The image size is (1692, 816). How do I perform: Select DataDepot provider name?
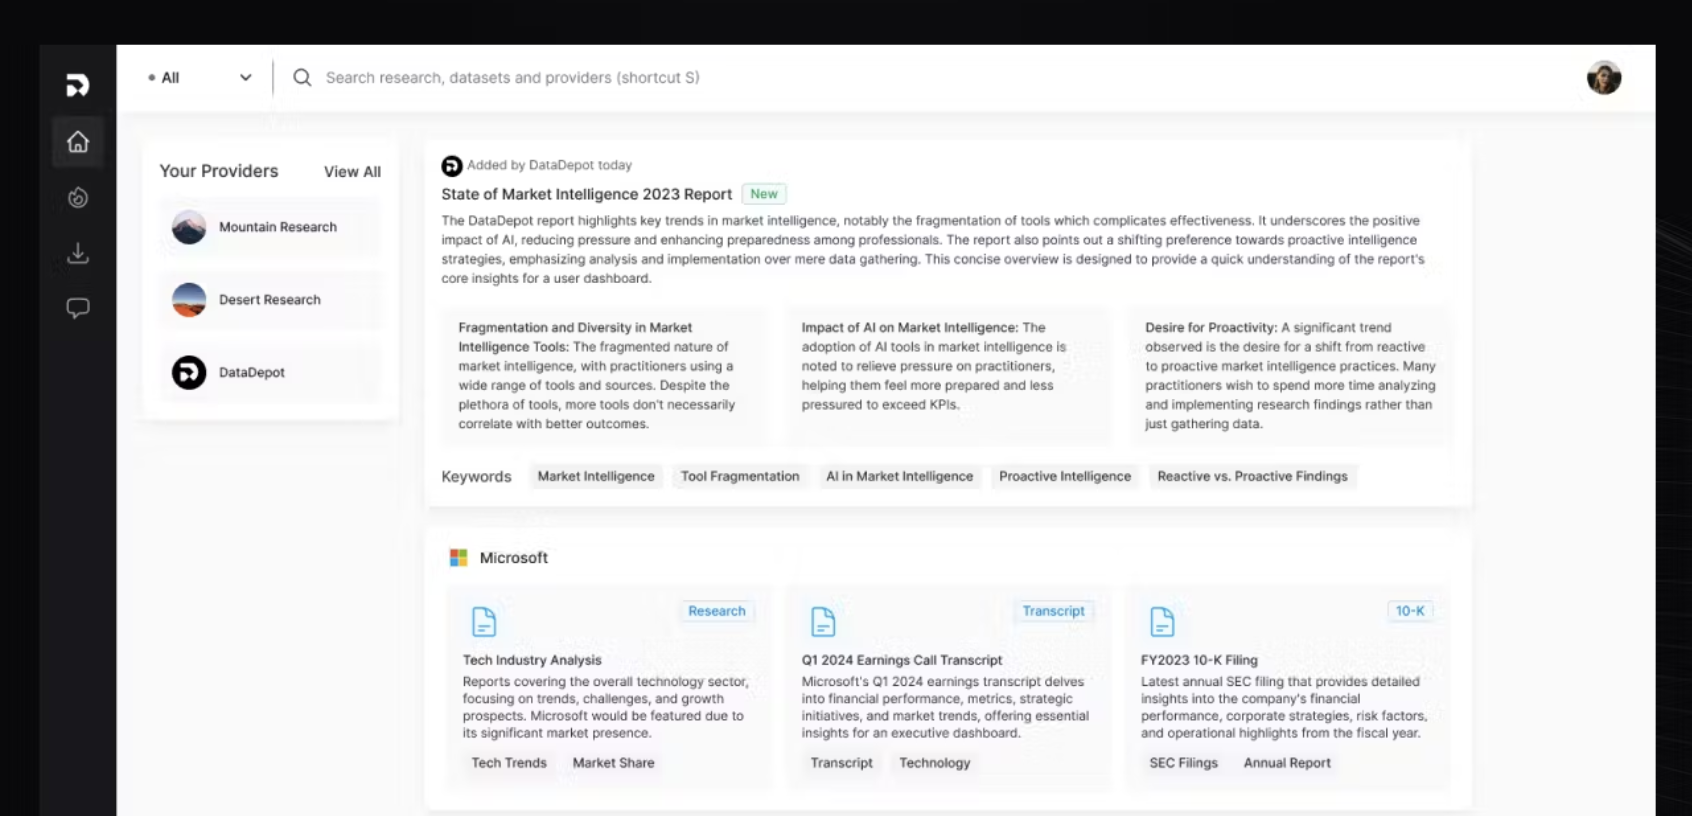pos(252,372)
